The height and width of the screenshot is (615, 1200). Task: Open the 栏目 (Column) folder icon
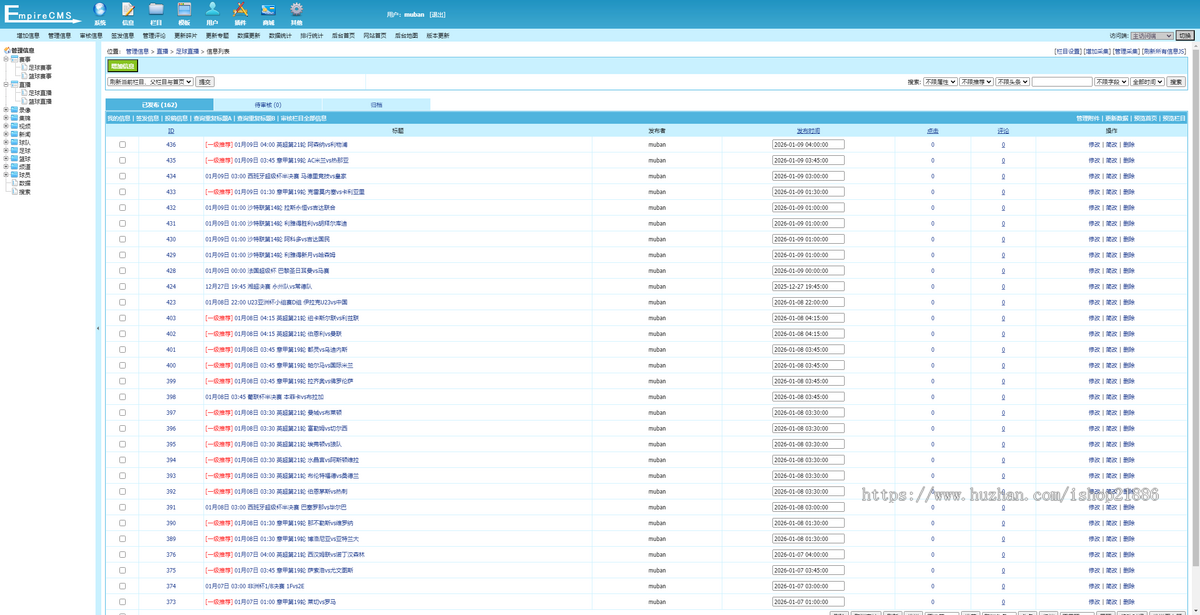[155, 10]
